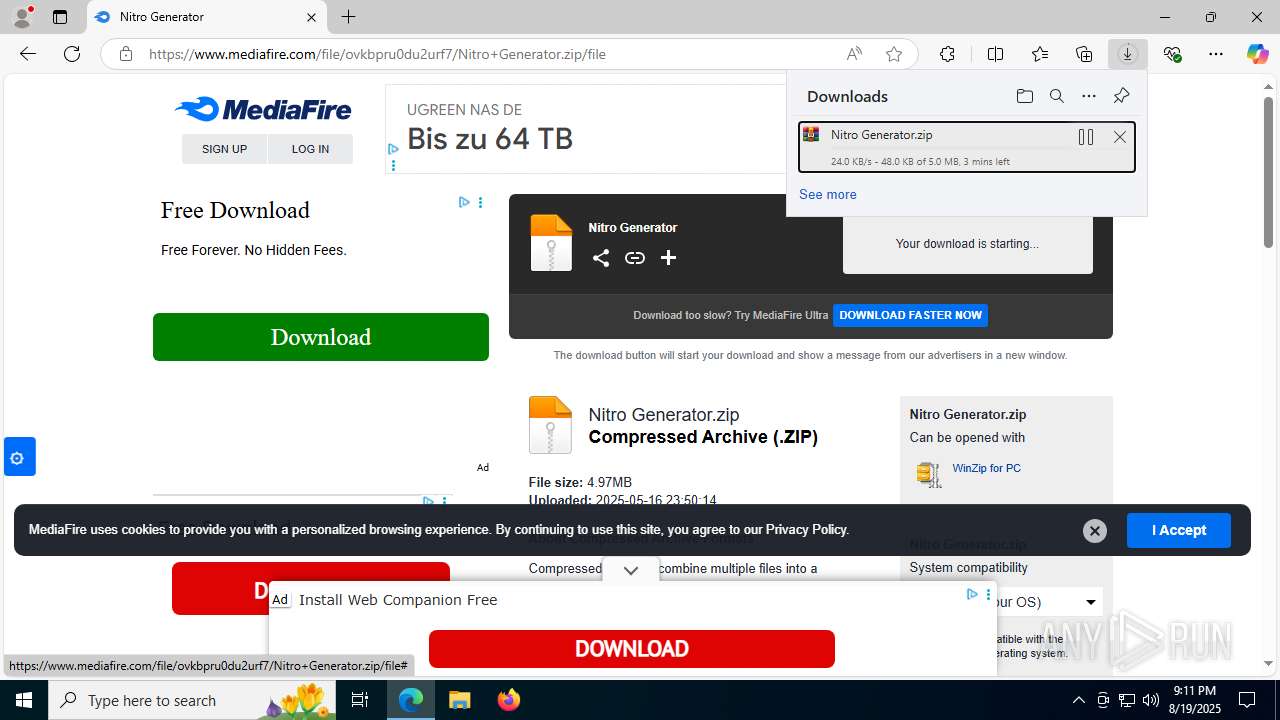This screenshot has width=1280, height=720.
Task: Accept cookies with I Accept
Action: click(1179, 530)
